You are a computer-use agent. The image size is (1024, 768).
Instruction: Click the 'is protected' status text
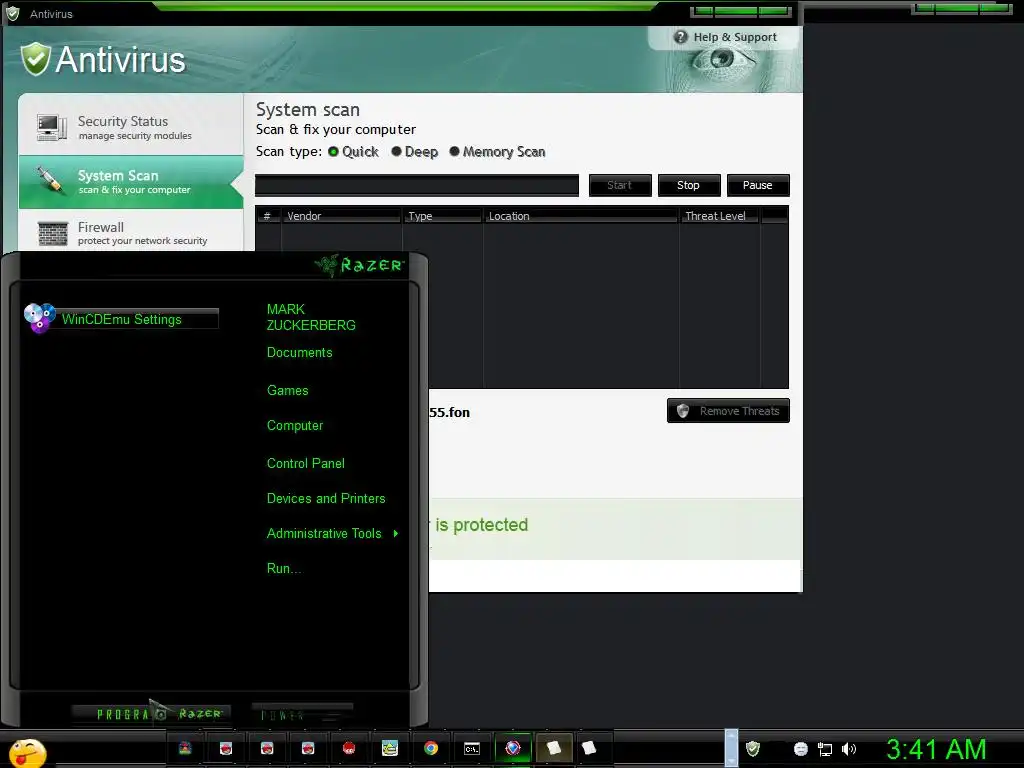[x=481, y=525]
